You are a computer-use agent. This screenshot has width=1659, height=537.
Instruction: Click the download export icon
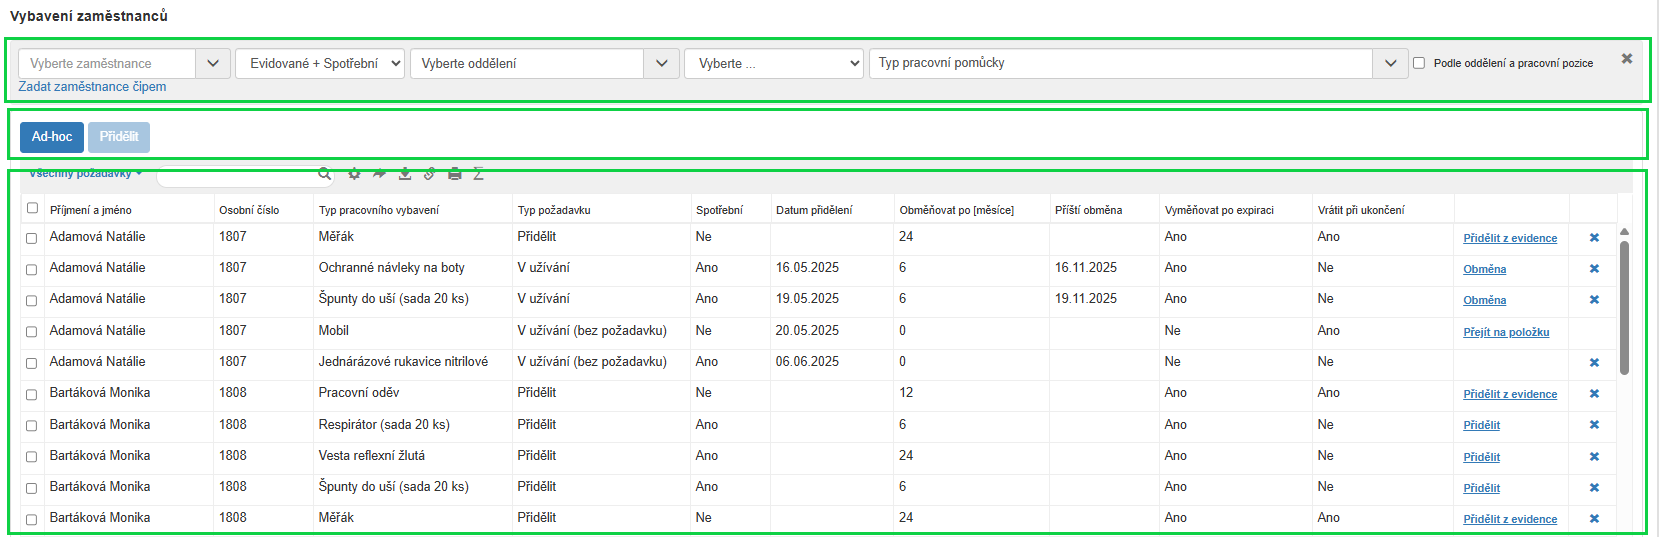click(405, 174)
